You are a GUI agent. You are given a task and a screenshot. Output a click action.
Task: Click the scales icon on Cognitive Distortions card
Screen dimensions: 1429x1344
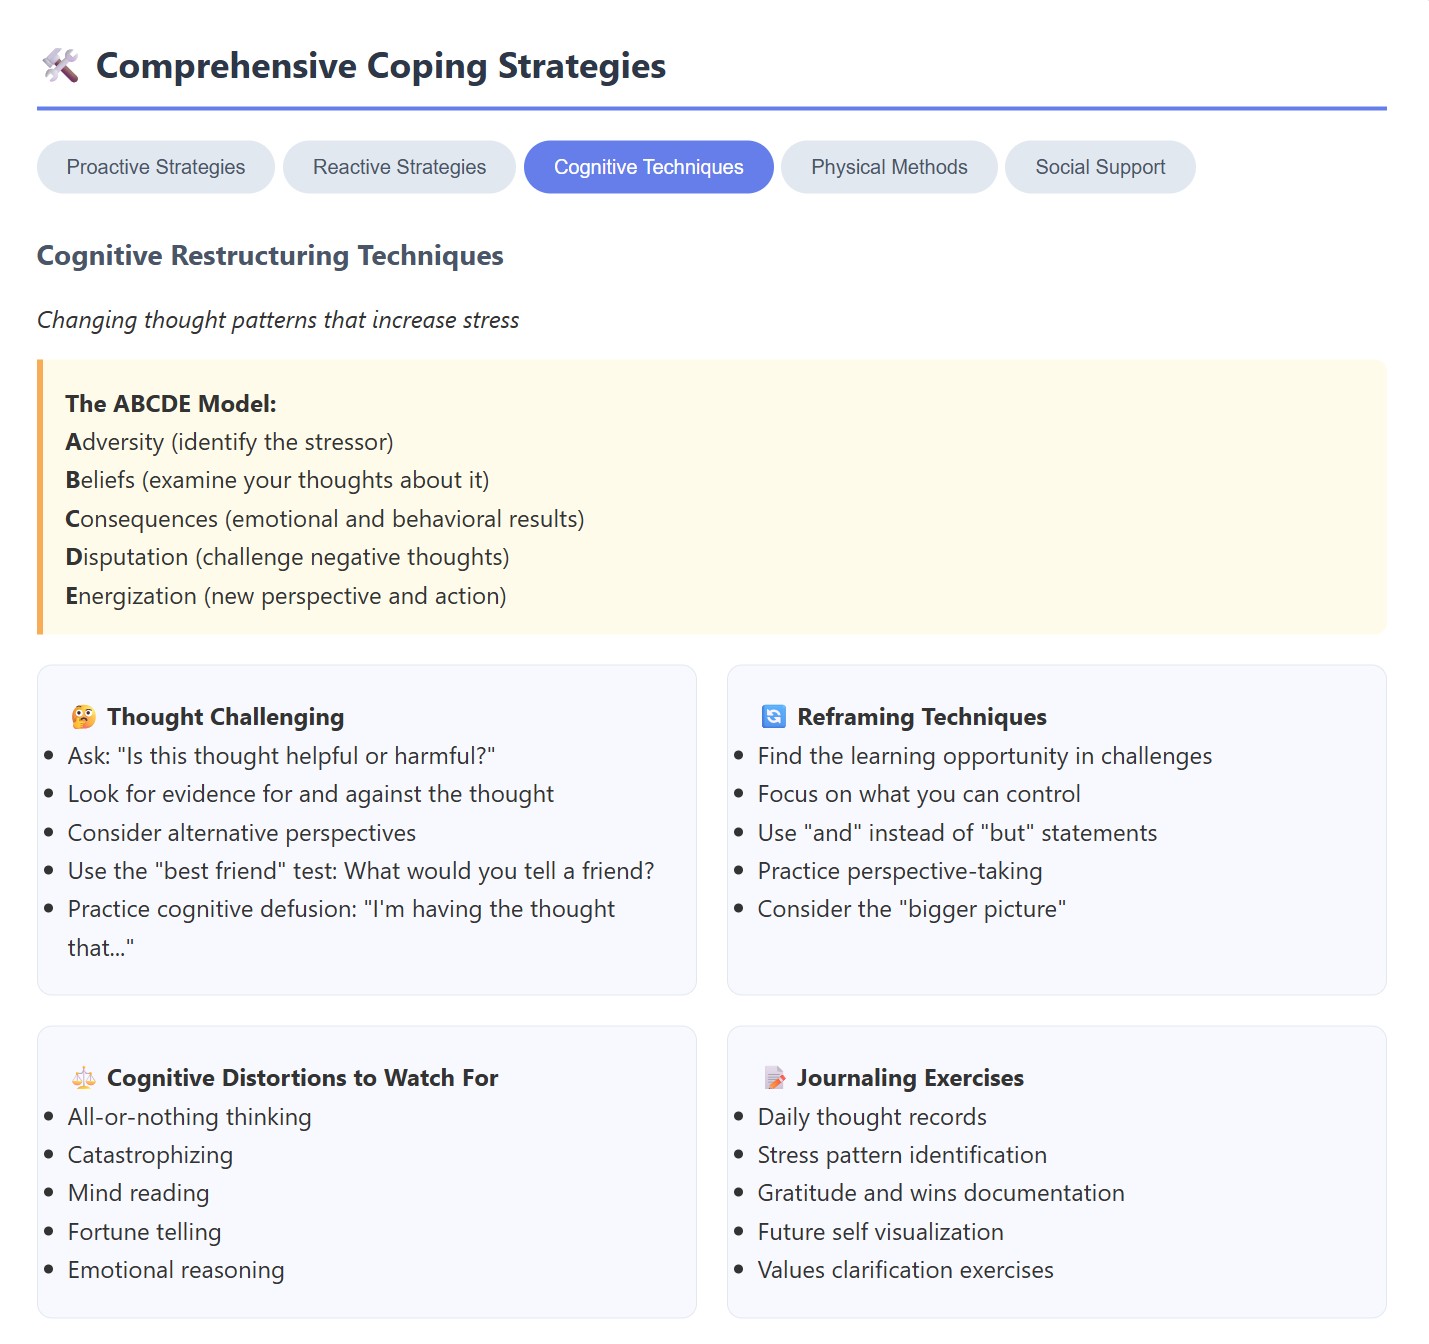85,1078
